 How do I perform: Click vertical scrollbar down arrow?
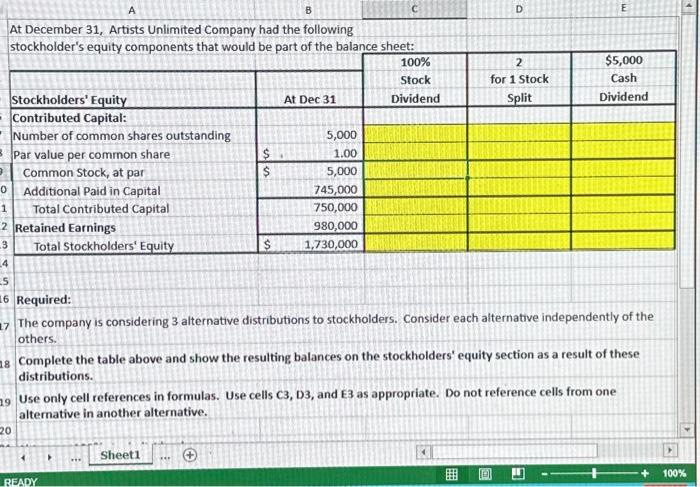pyautogui.click(x=688, y=430)
